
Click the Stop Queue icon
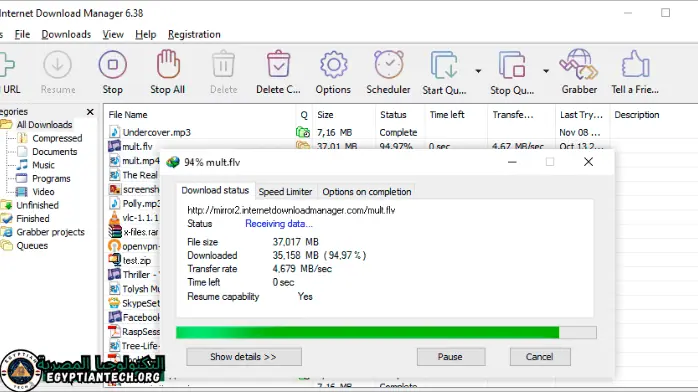pos(512,65)
